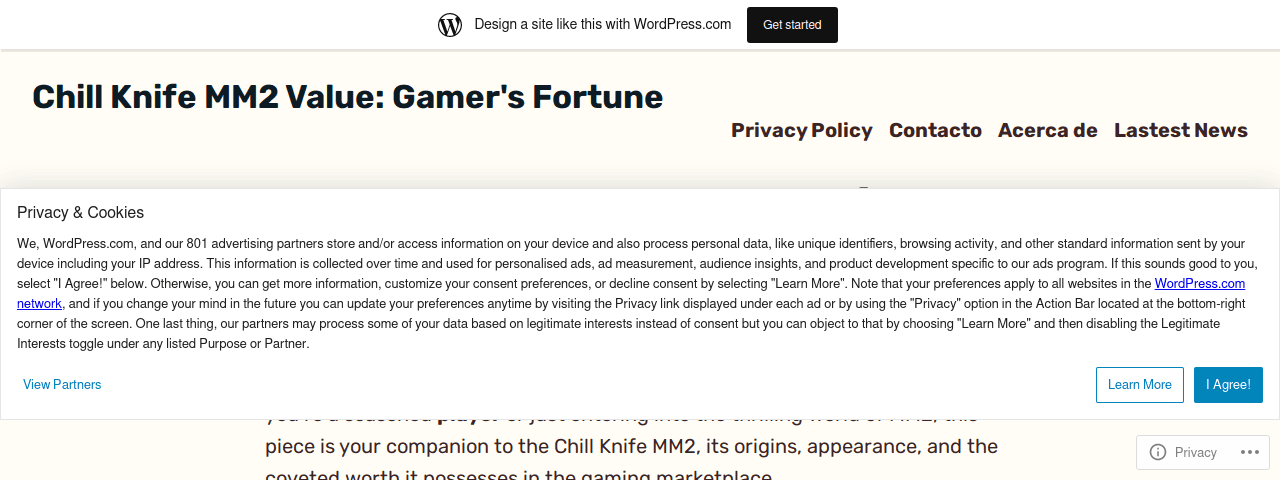The width and height of the screenshot is (1280, 480).
Task: Click the Get started button
Action: pos(792,25)
